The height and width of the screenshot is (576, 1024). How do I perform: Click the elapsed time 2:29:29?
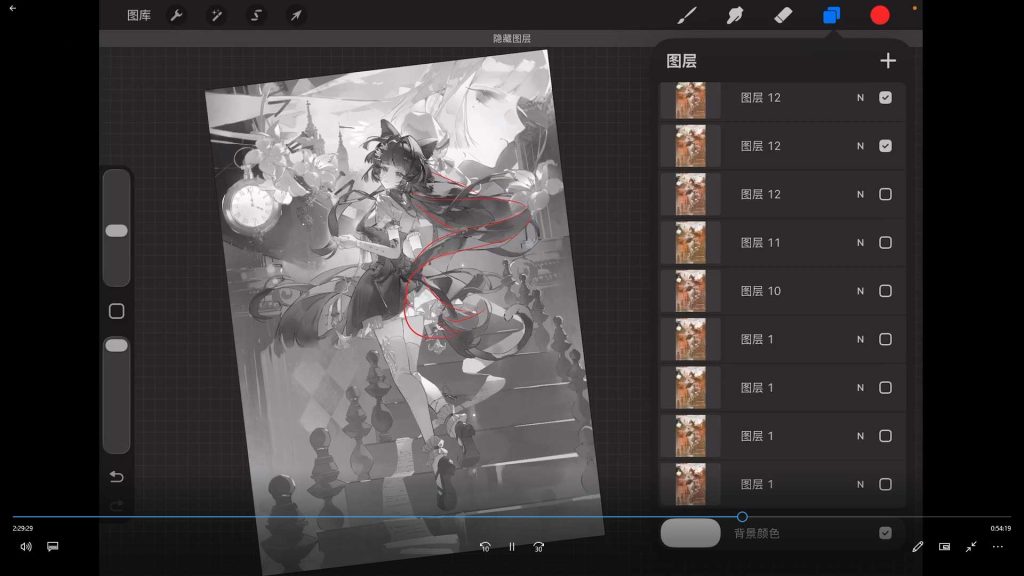pos(22,528)
